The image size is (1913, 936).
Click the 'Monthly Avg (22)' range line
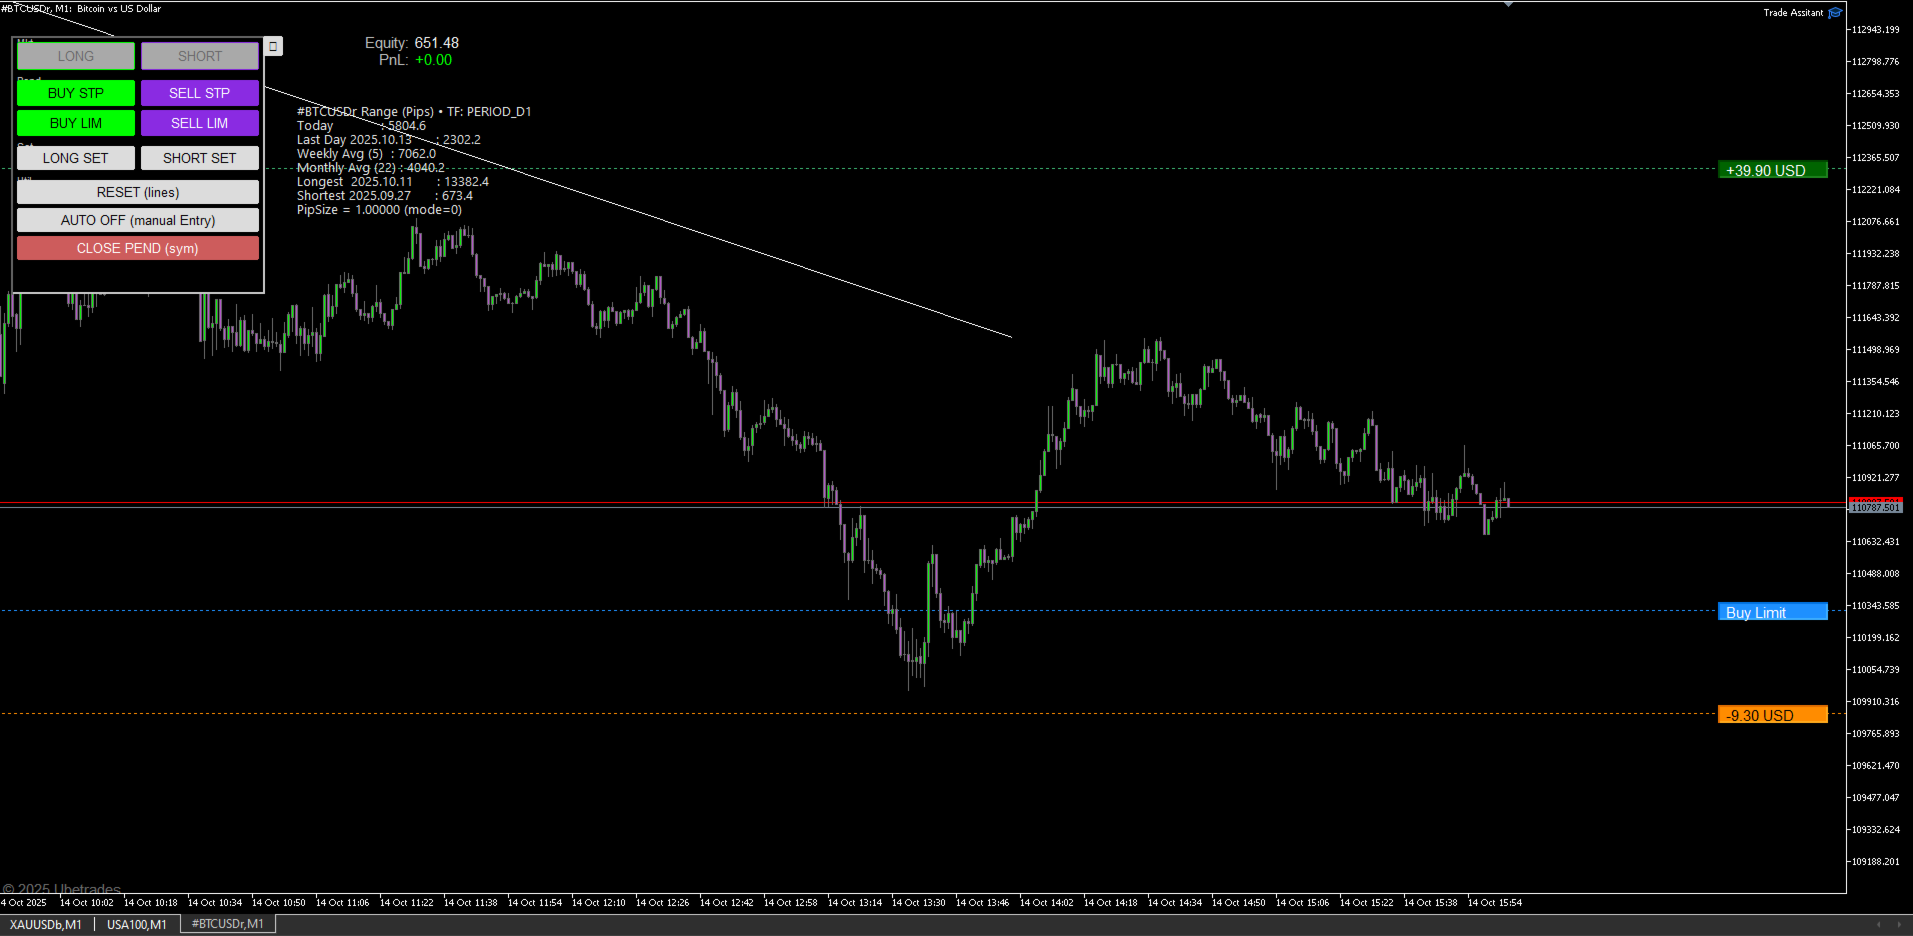(371, 168)
